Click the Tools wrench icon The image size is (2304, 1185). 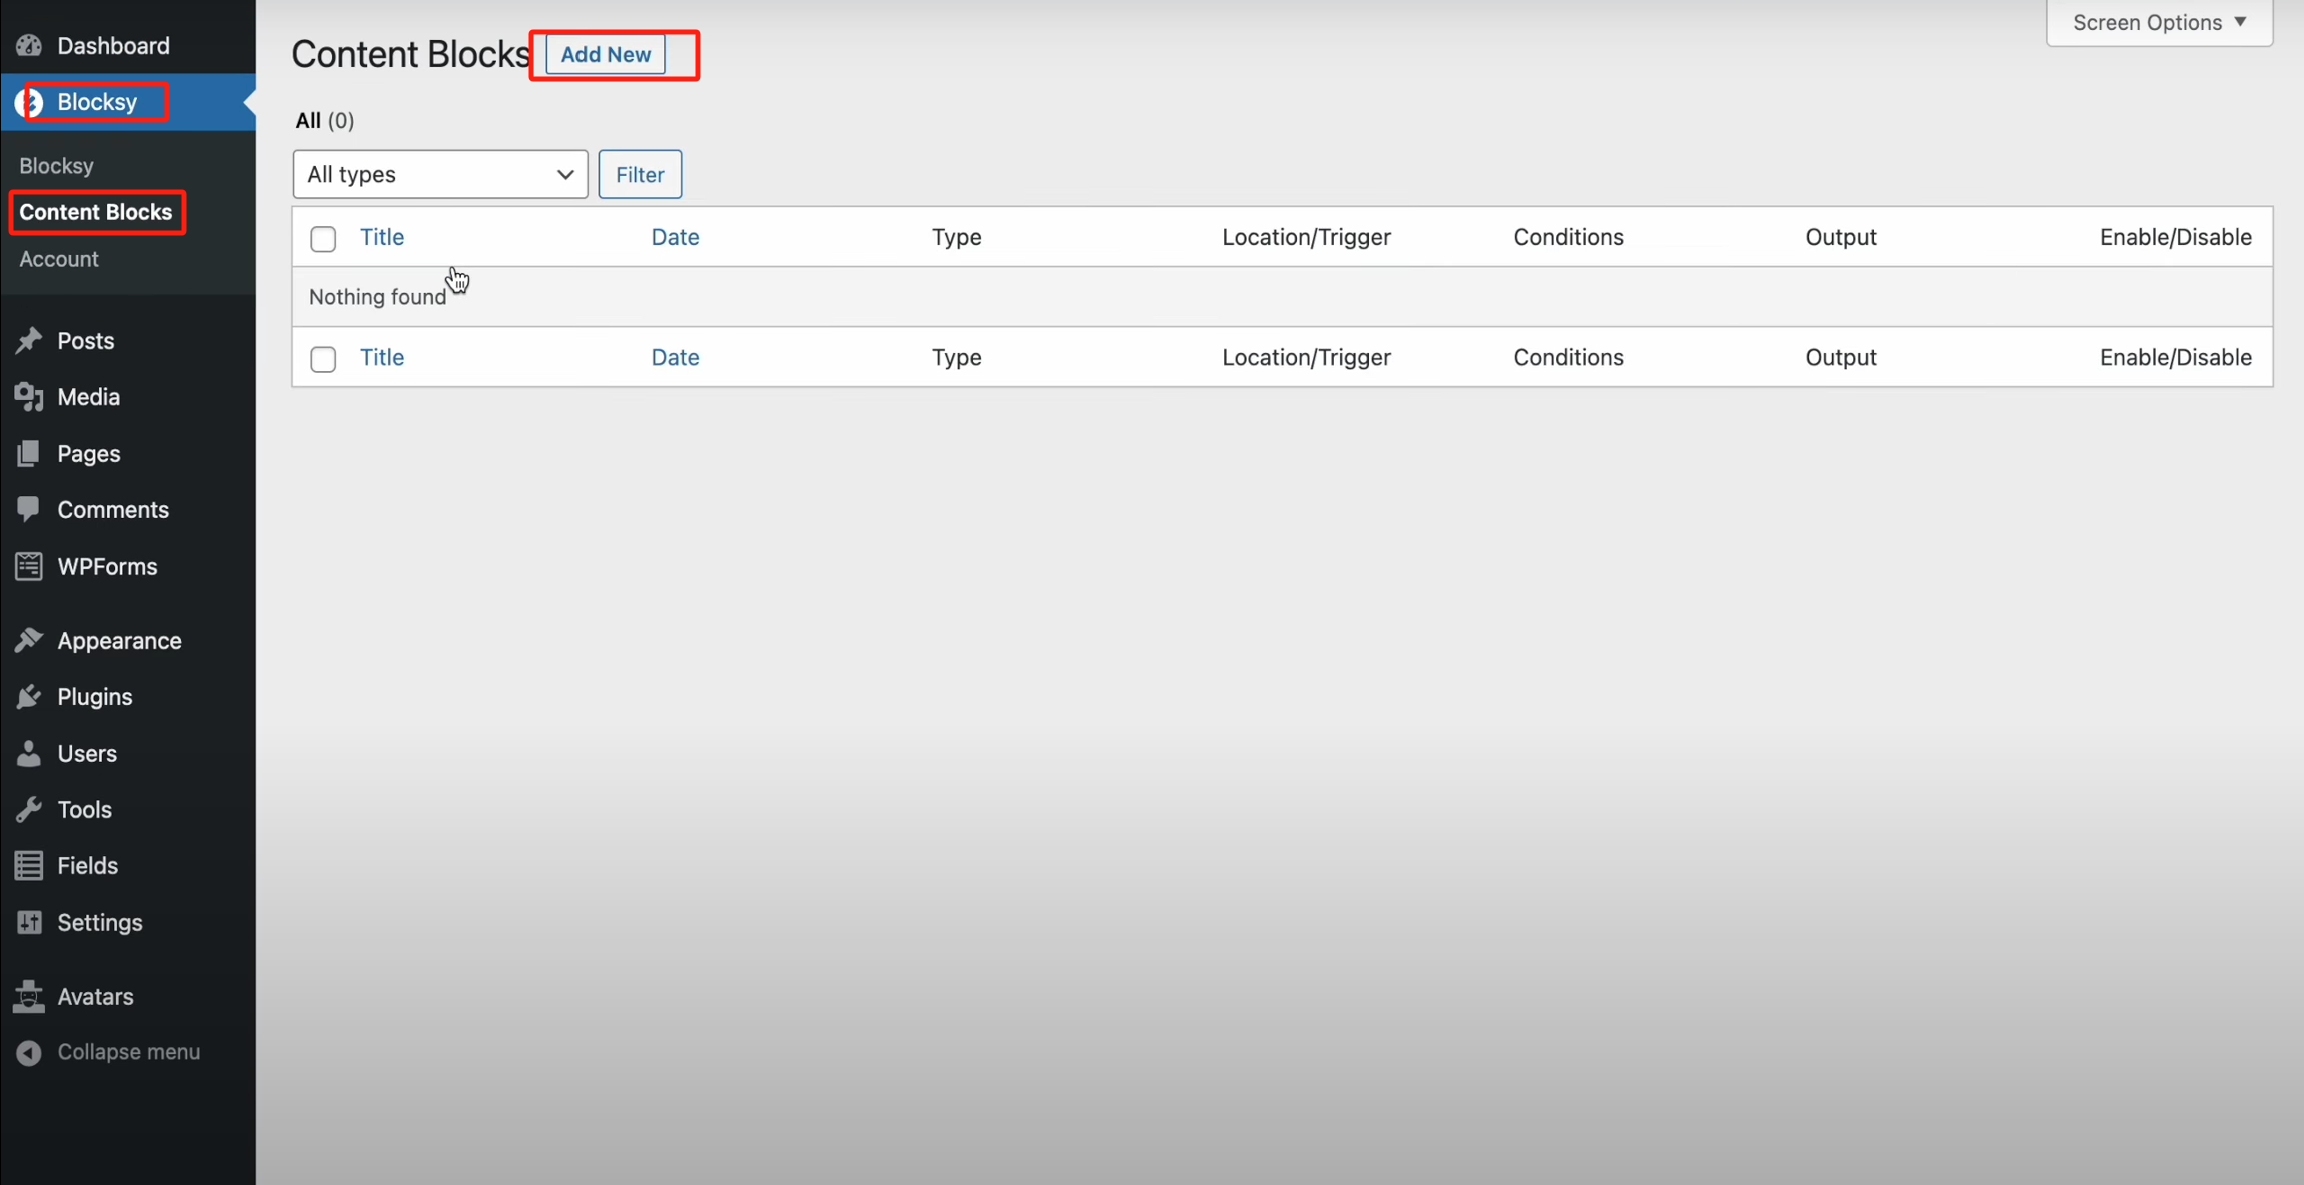[x=29, y=809]
